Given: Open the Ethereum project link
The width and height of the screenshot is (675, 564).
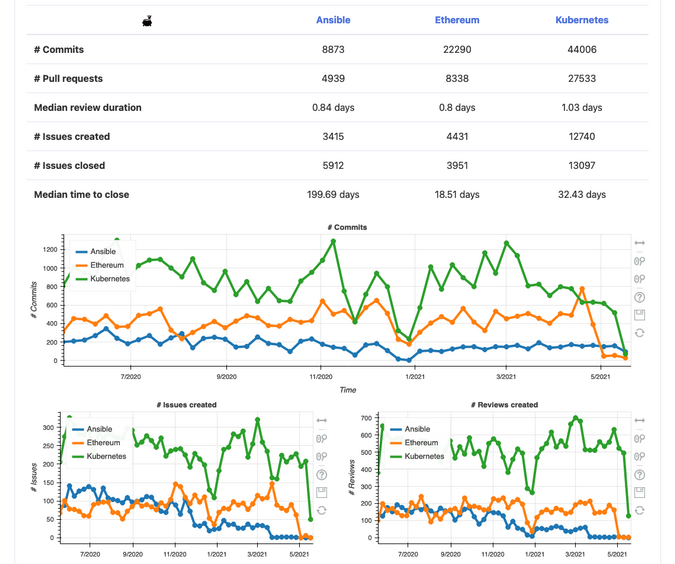Looking at the screenshot, I should point(457,20).
